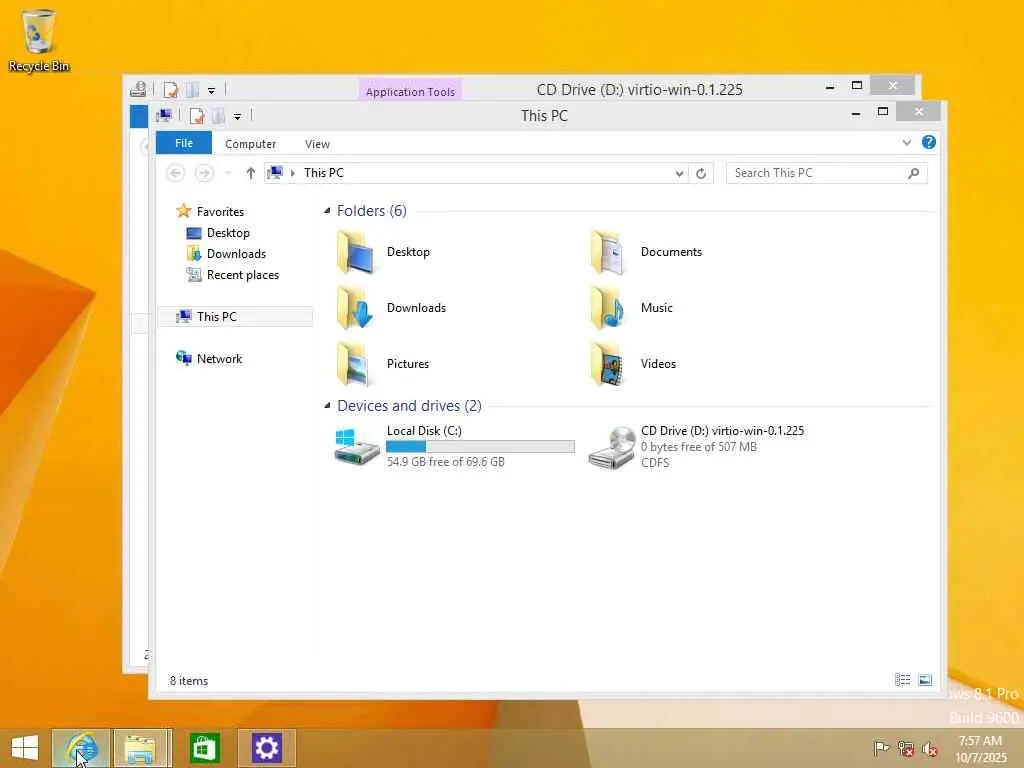Open the View ribbon tab
This screenshot has width=1024, height=768.
coord(317,144)
